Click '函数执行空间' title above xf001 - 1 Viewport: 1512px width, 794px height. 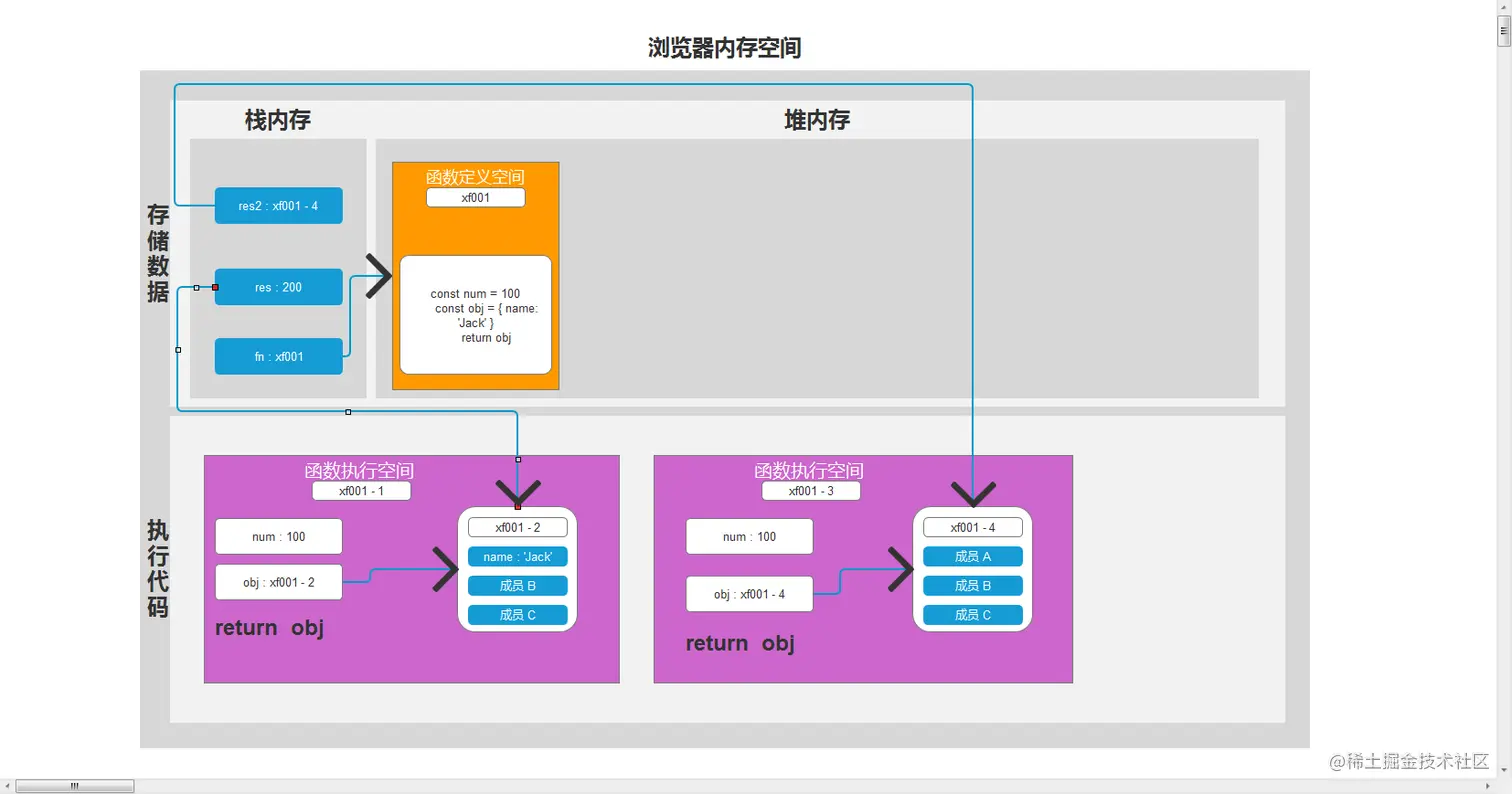pyautogui.click(x=359, y=471)
